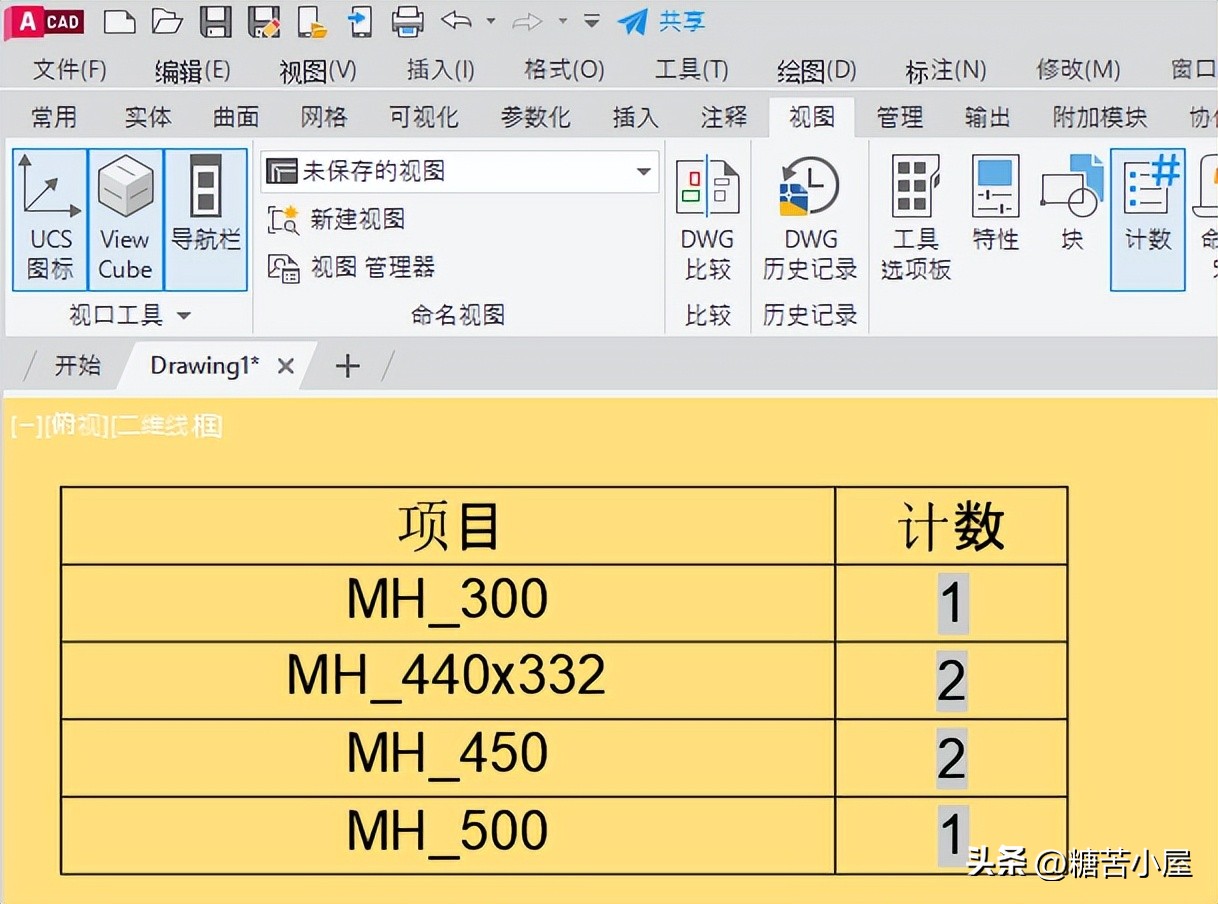Toggle View Cube visibility
This screenshot has width=1218, height=904.
(124, 218)
